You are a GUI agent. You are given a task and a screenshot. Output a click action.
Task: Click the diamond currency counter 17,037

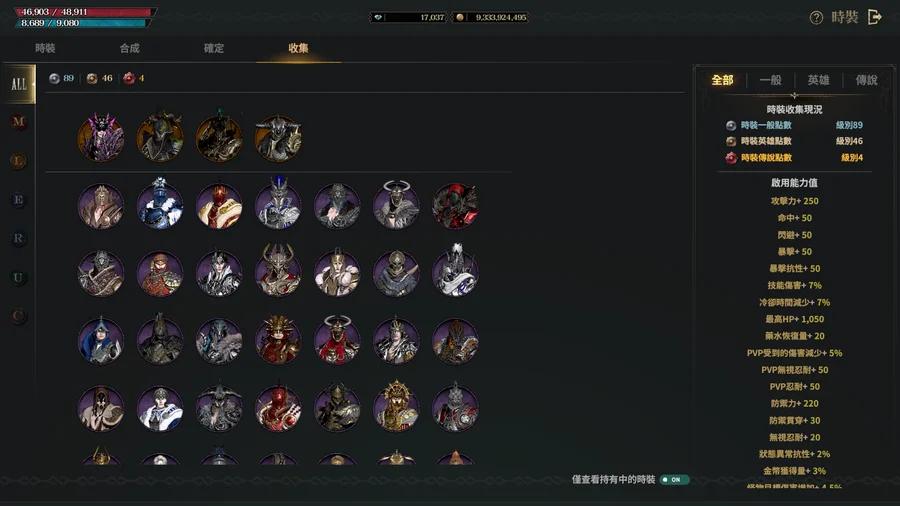coord(408,18)
